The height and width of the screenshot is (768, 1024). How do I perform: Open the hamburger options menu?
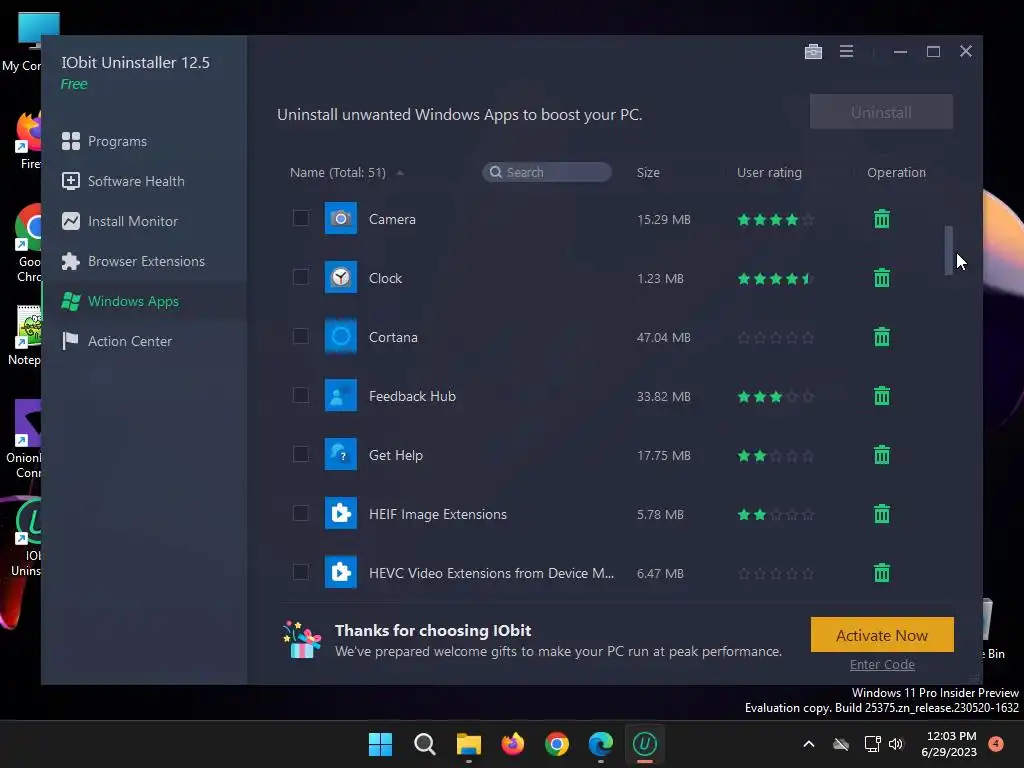click(x=846, y=51)
